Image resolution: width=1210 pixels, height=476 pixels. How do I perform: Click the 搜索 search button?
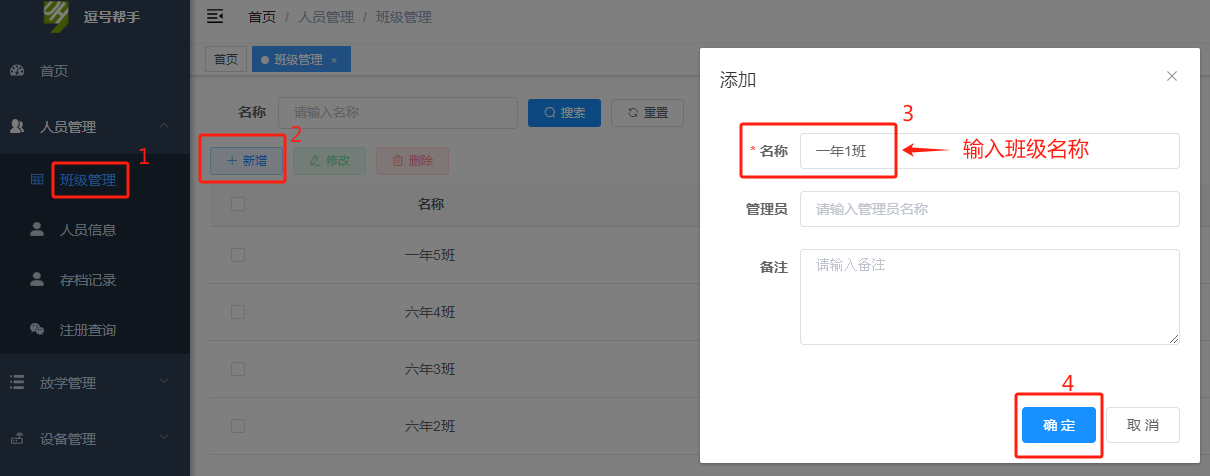pos(564,113)
